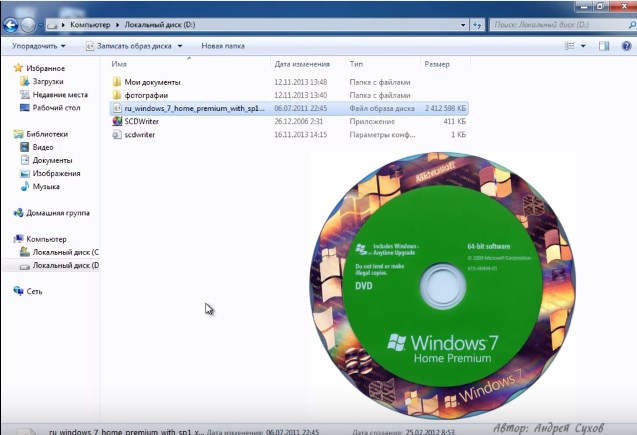Expand the Записать образ диска dropdown arrow

pos(180,46)
